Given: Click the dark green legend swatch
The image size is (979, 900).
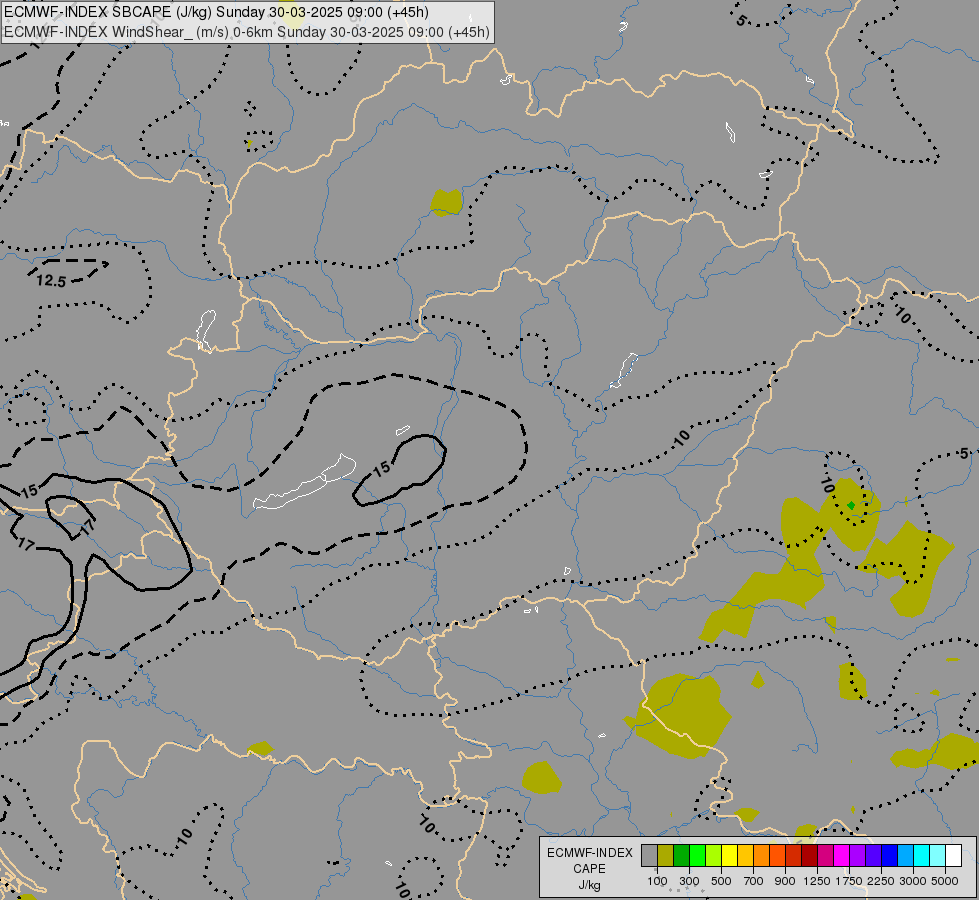Looking at the screenshot, I should tap(682, 855).
